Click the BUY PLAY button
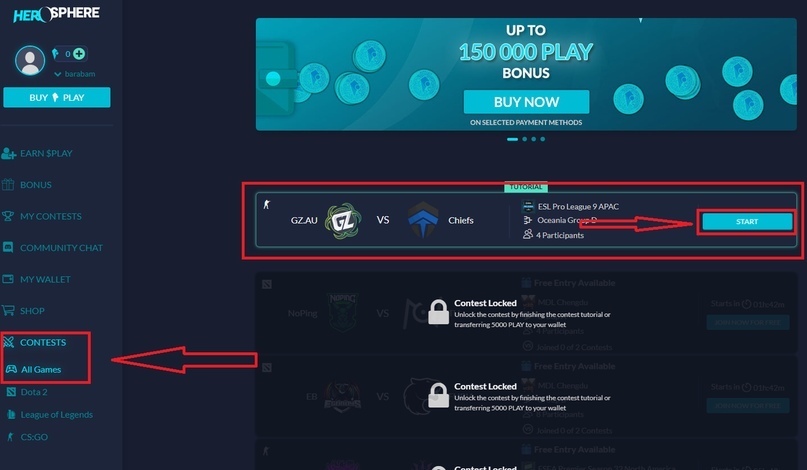This screenshot has height=470, width=807. 57,97
